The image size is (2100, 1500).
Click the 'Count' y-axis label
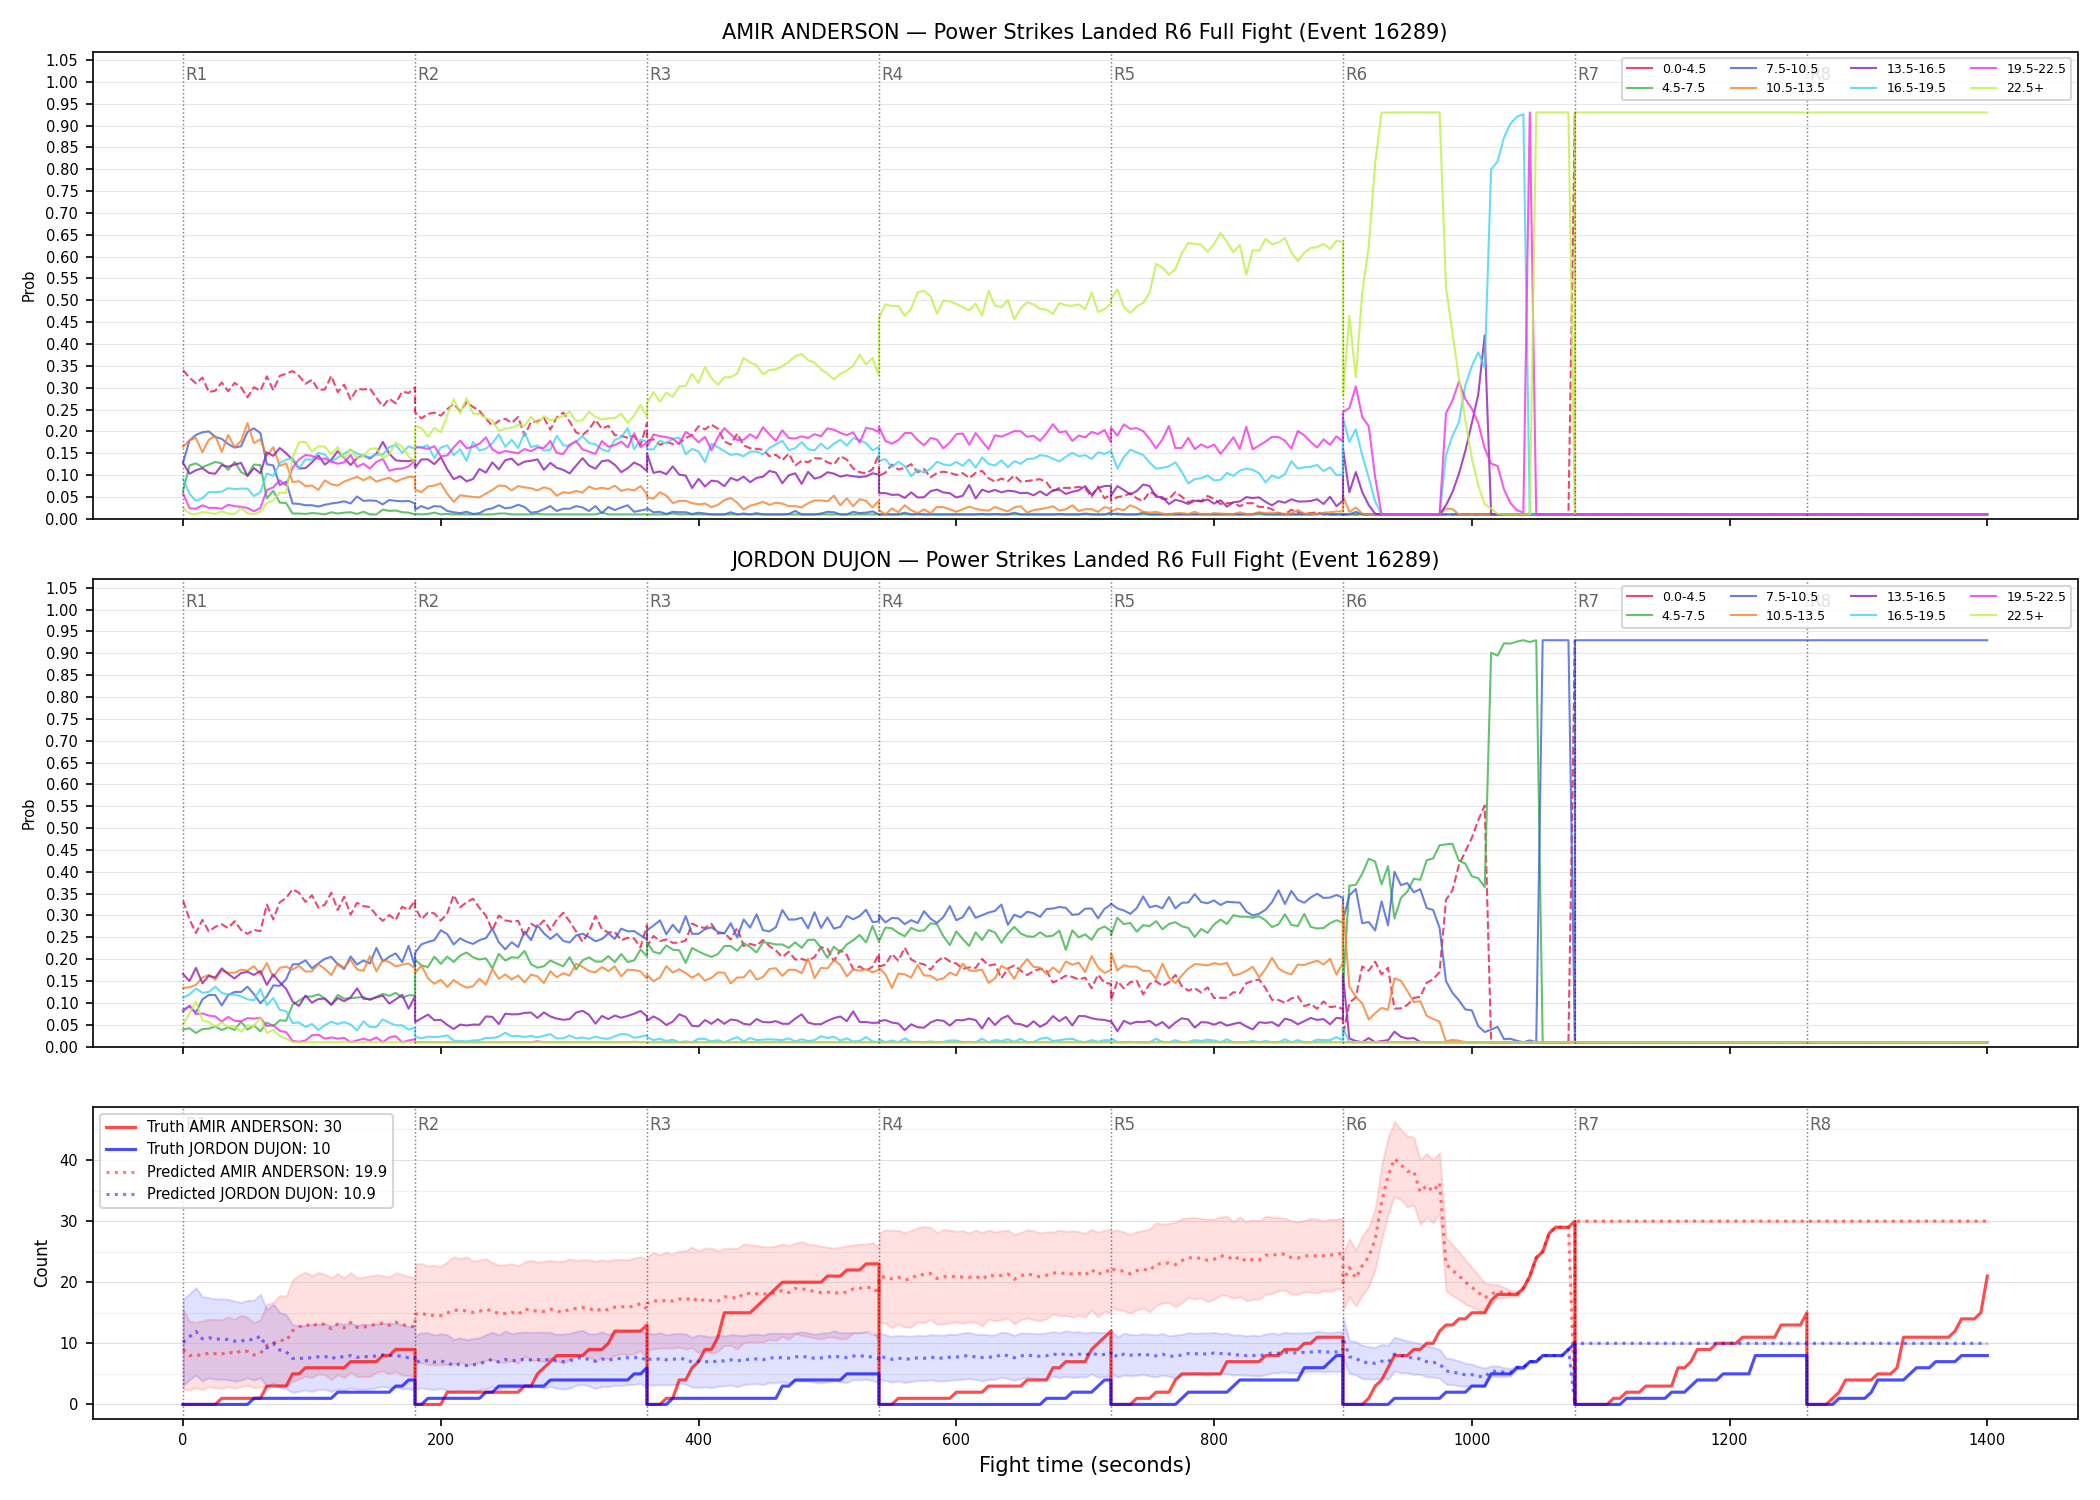(x=41, y=1263)
